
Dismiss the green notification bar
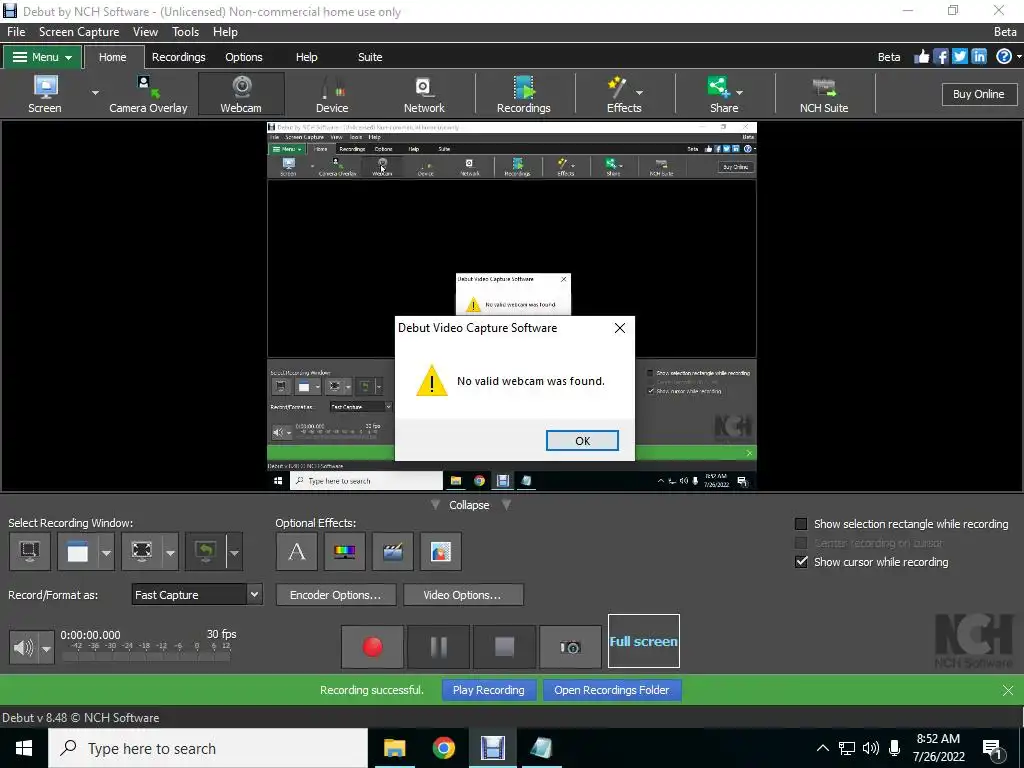tap(1008, 690)
